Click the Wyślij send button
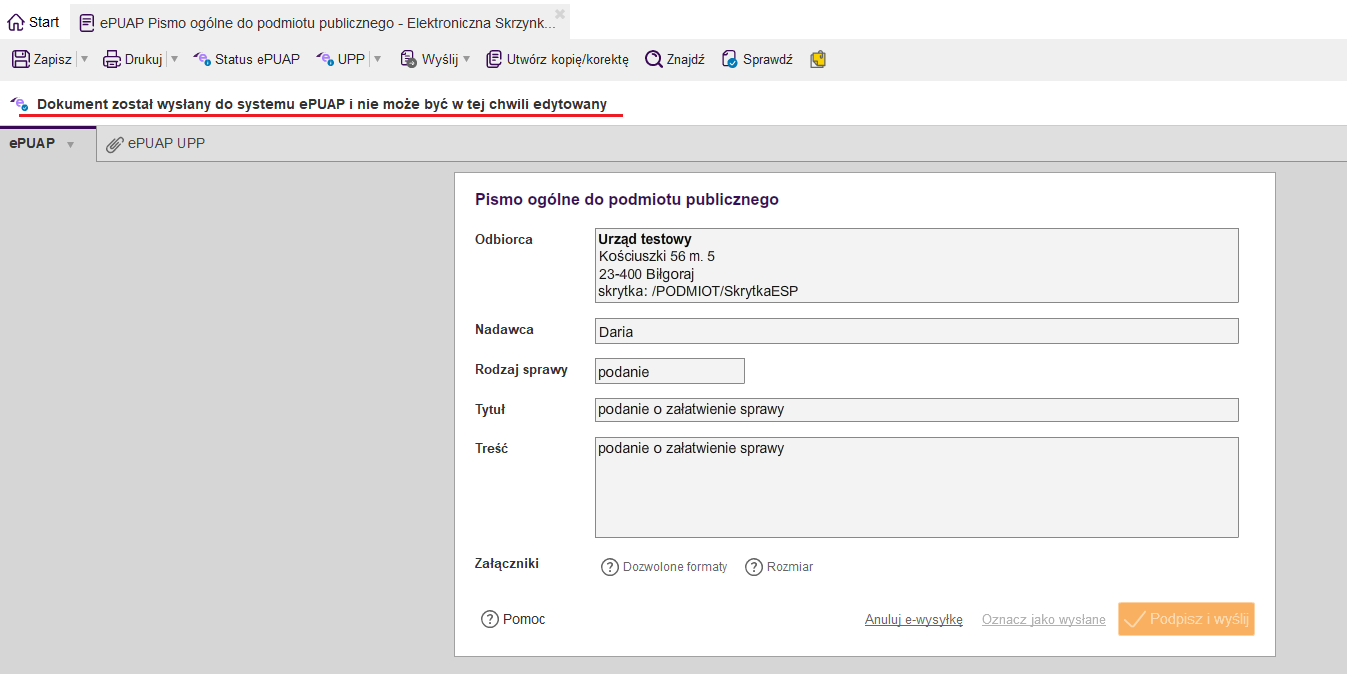Viewport: 1347px width, 674px height. 429,59
